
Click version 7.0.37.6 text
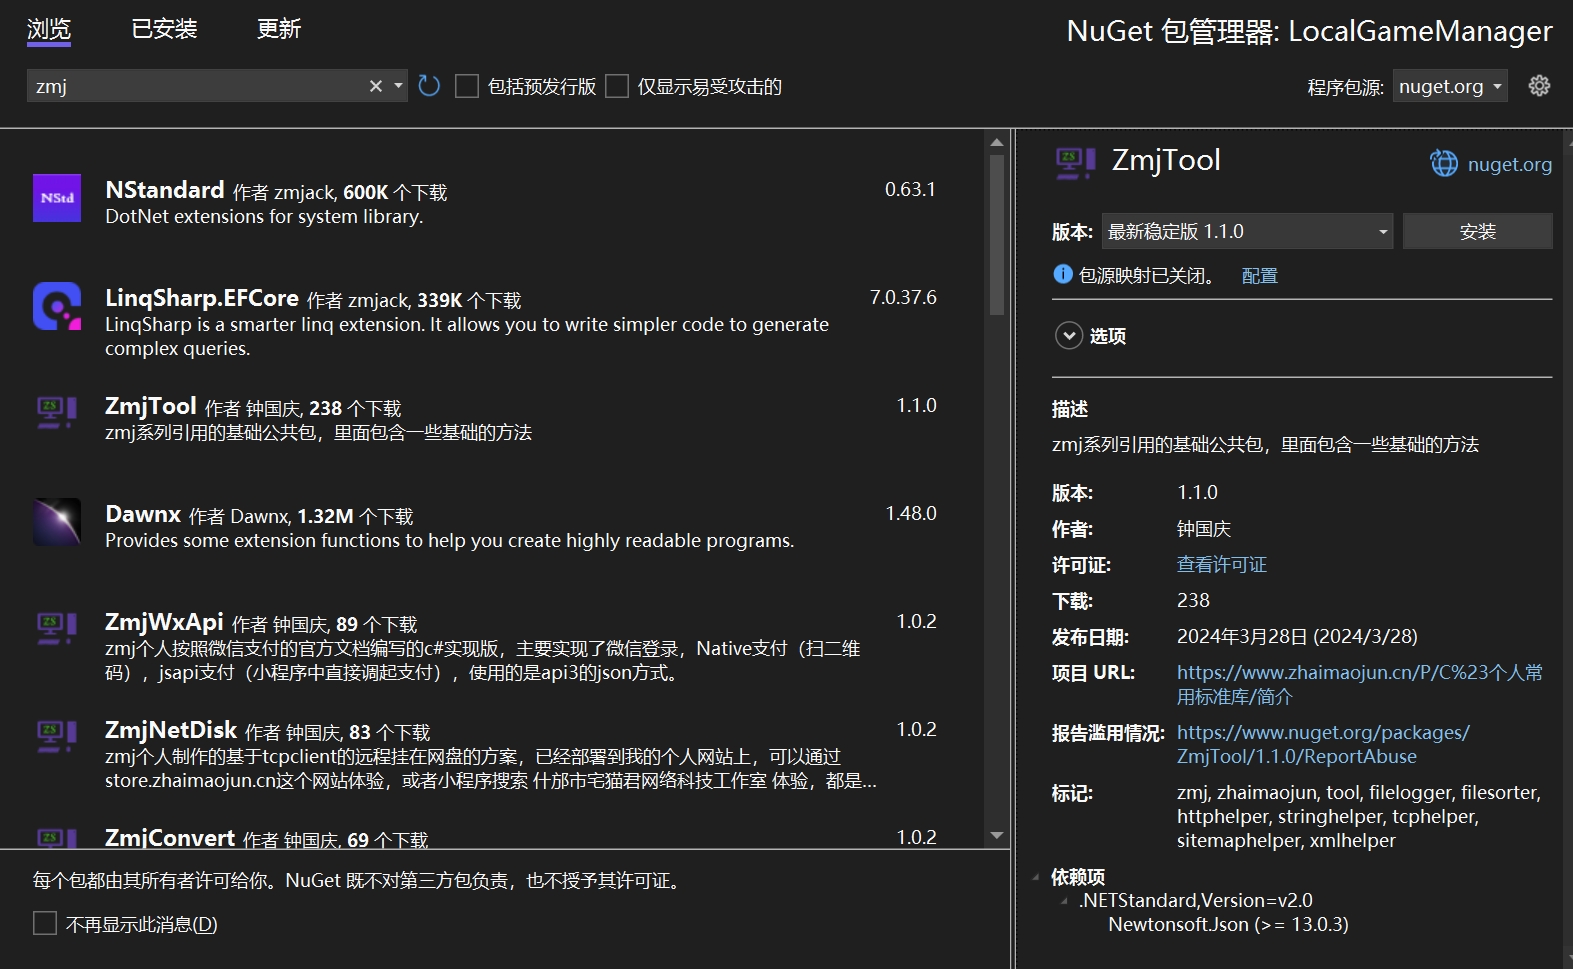point(903,297)
